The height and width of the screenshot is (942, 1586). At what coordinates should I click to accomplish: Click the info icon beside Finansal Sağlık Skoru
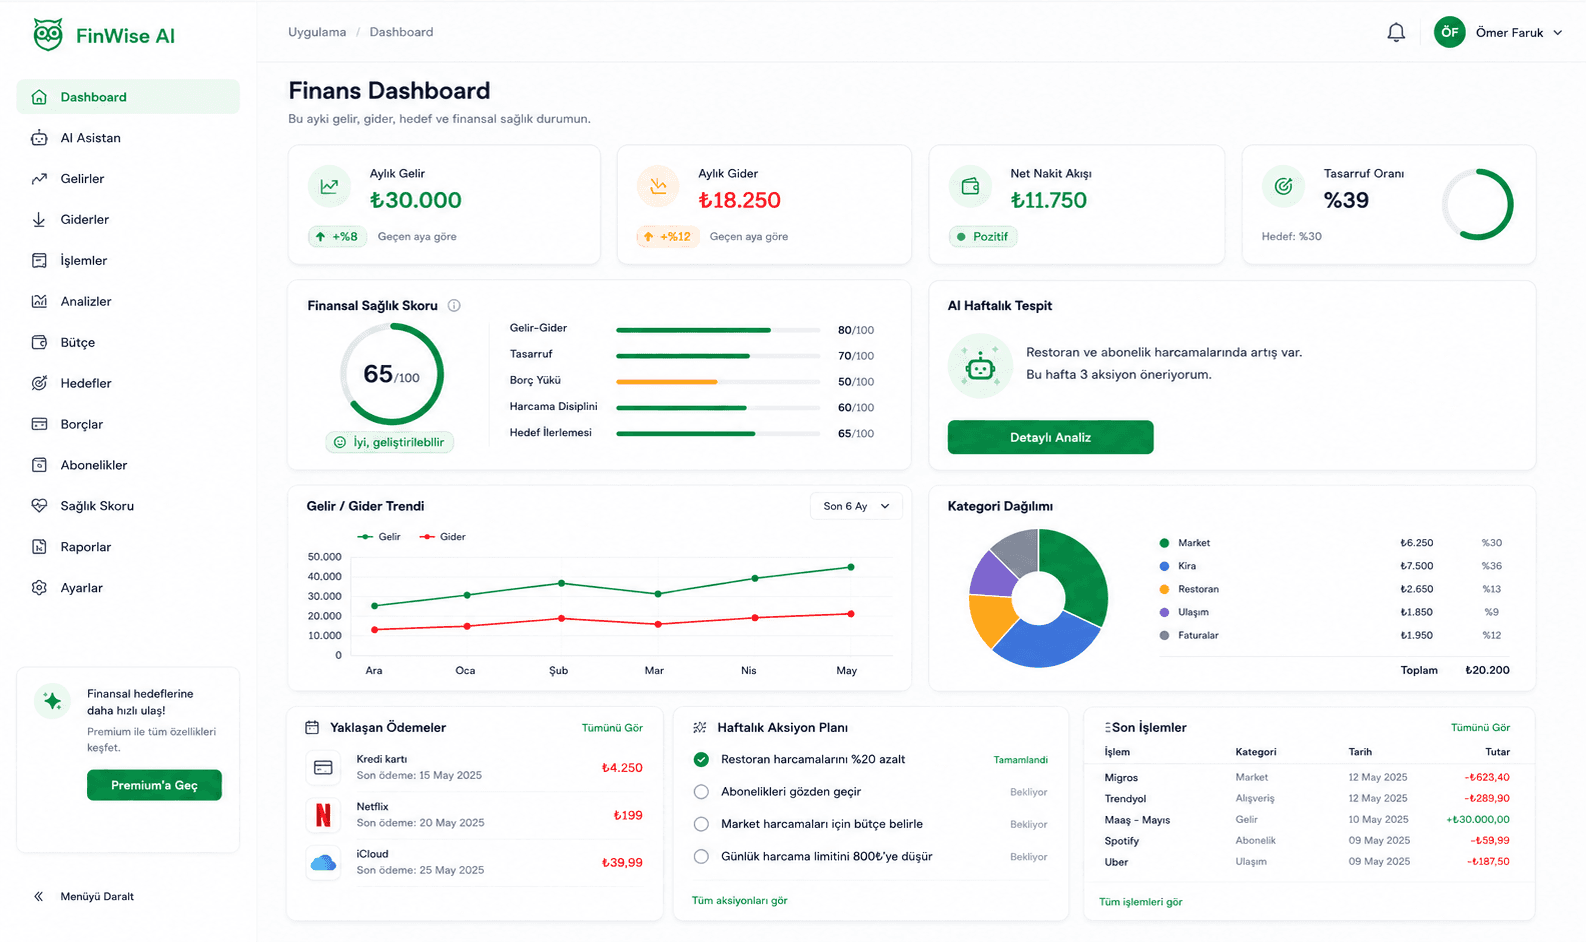click(454, 306)
